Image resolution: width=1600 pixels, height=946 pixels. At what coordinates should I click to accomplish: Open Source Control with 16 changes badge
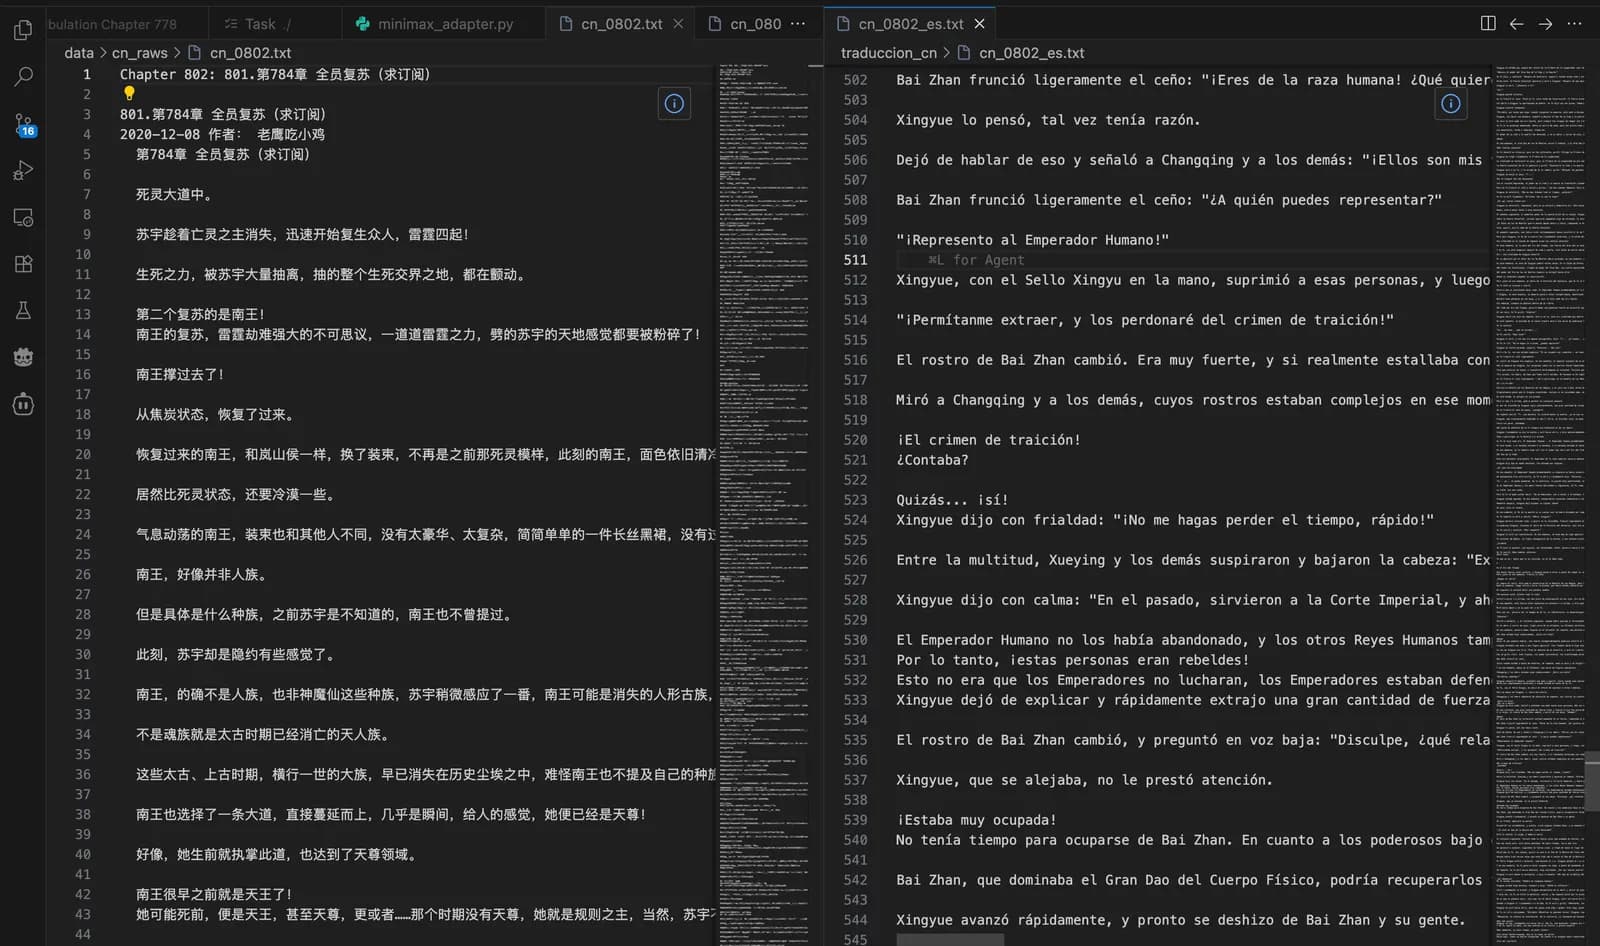(23, 124)
